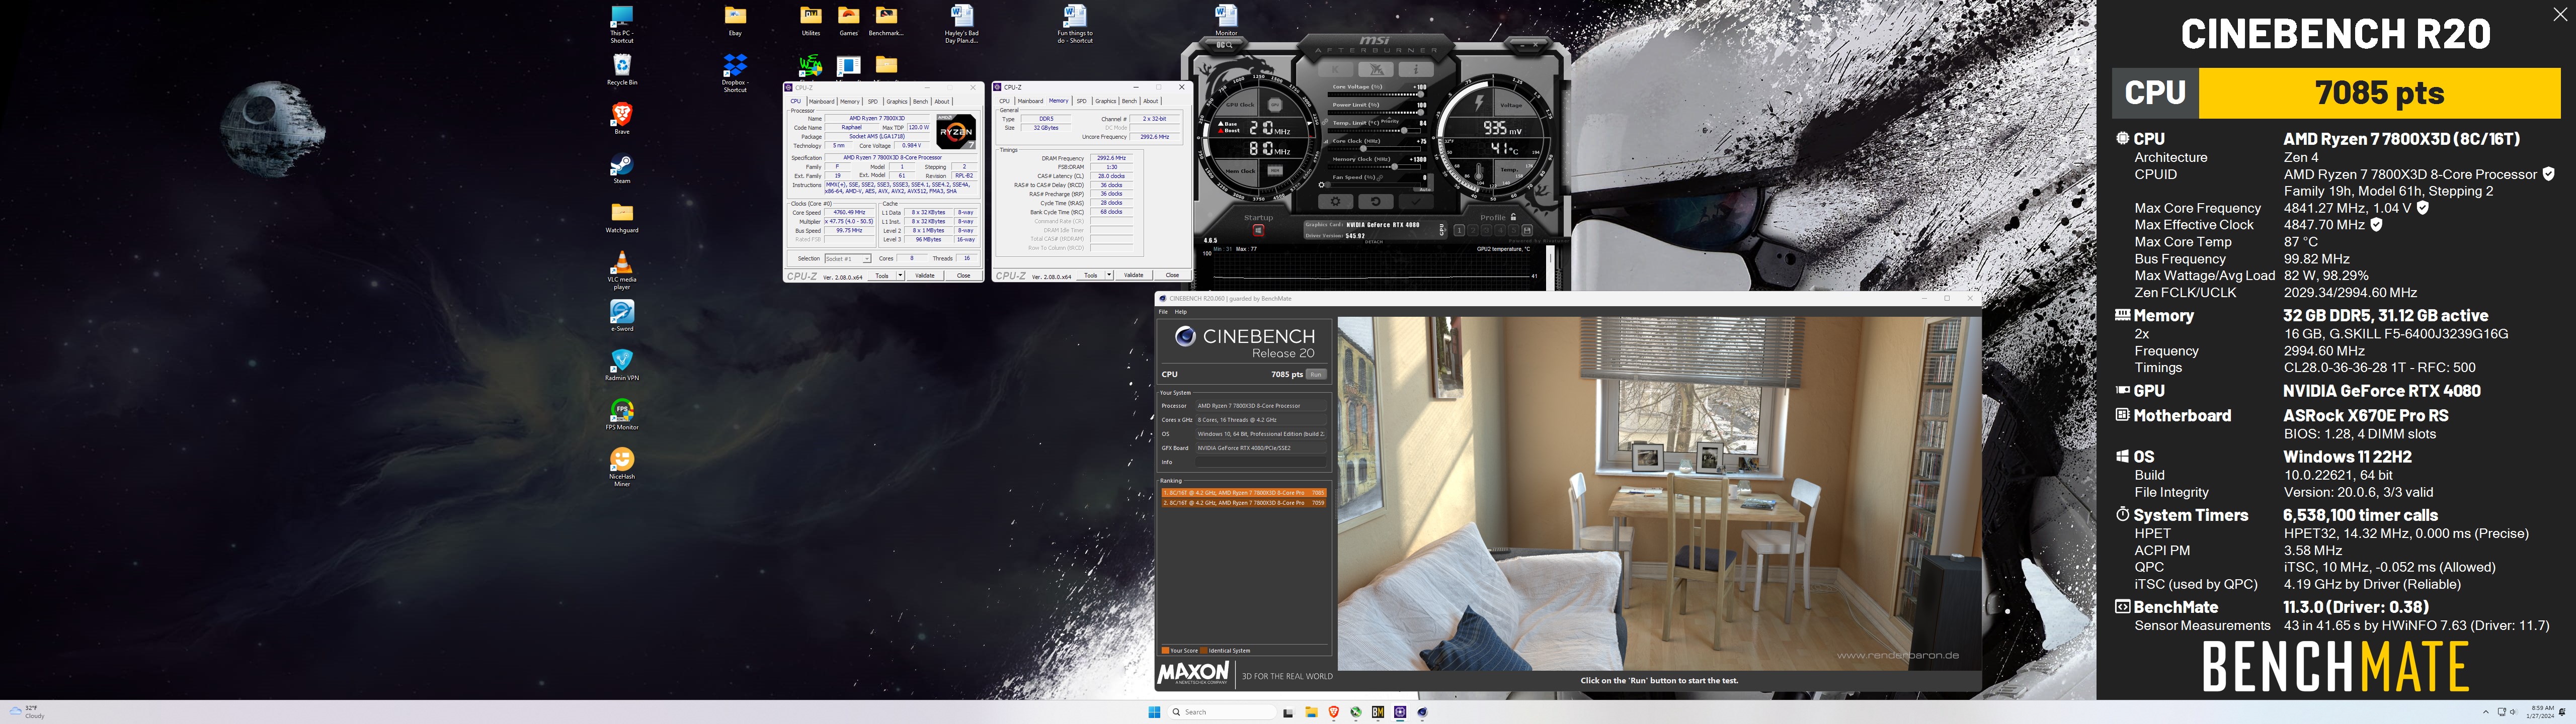Click the Afterburner apply checkmark button

1416,202
